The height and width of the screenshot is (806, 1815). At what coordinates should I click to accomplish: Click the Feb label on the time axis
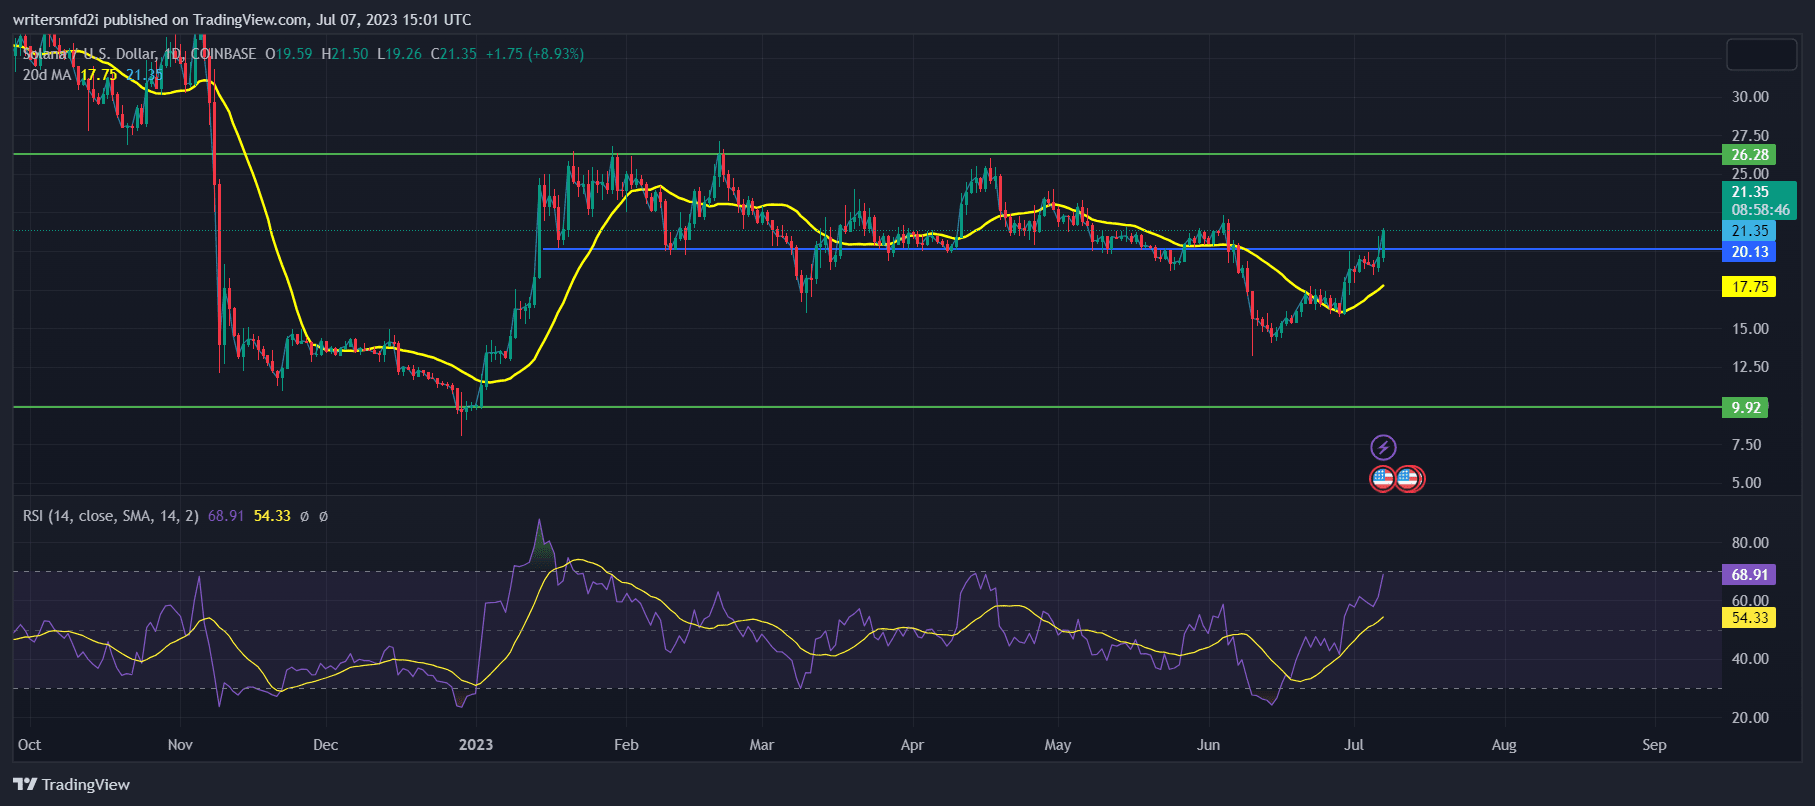[626, 745]
